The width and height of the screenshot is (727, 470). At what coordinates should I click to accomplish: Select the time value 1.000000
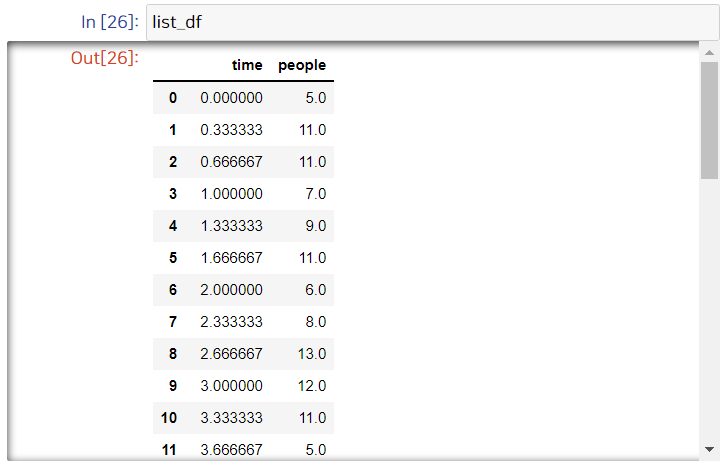(231, 194)
